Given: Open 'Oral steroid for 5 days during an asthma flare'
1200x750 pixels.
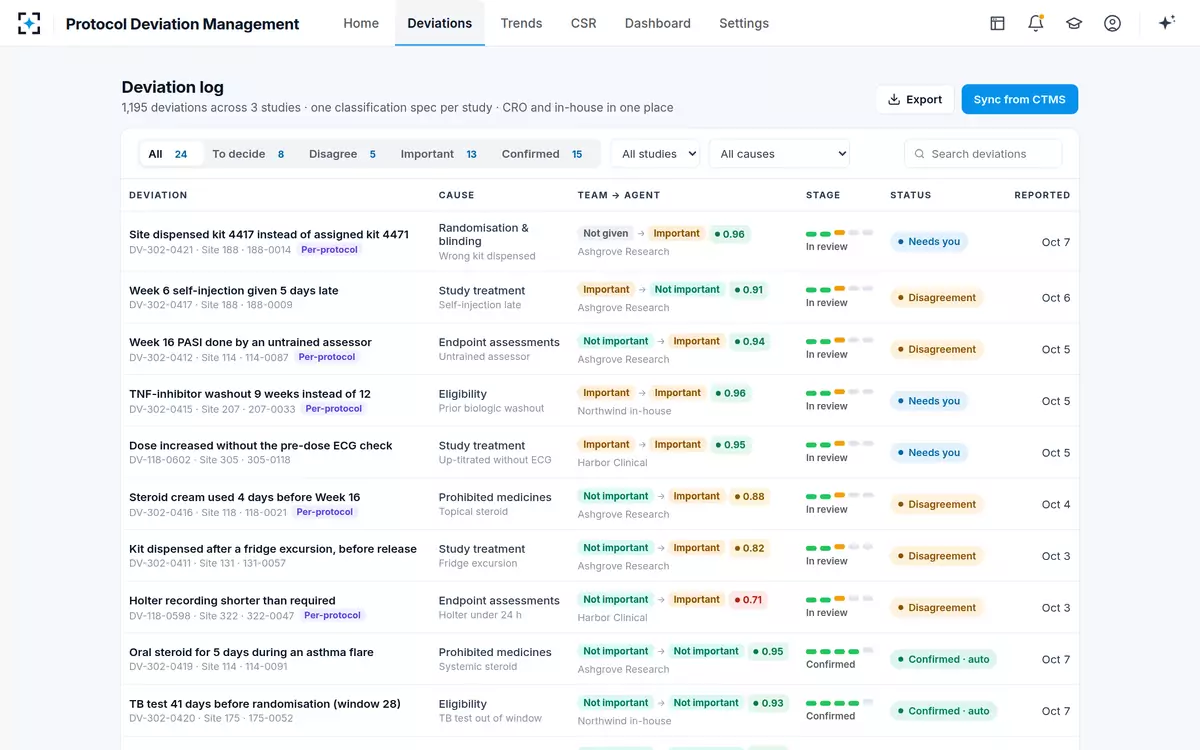Looking at the screenshot, I should (x=251, y=652).
